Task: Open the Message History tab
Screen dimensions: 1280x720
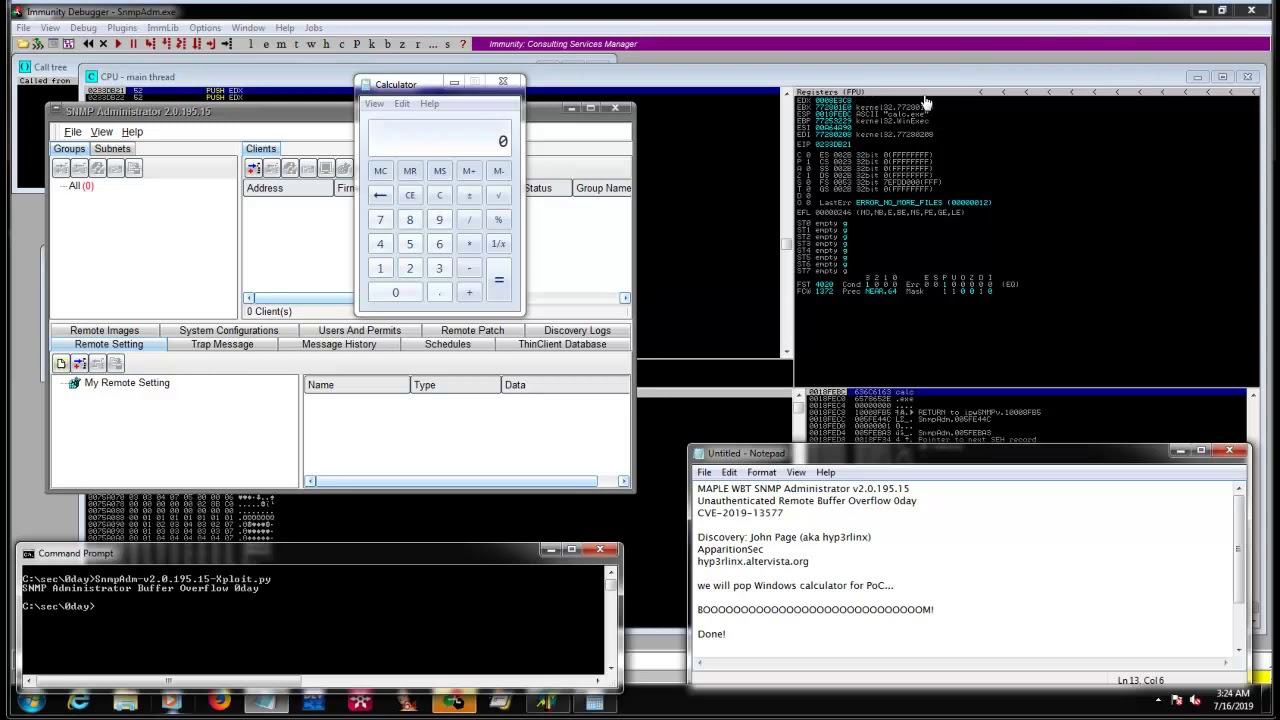Action: click(339, 344)
